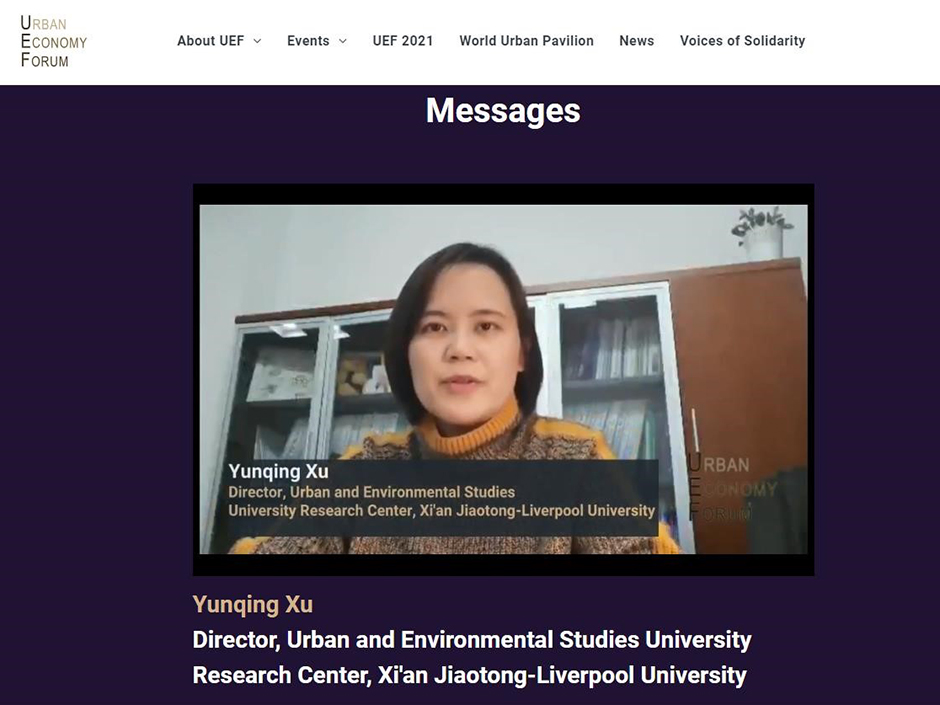Play the Yunqing Xu video message
The width and height of the screenshot is (940, 705).
coord(504,379)
